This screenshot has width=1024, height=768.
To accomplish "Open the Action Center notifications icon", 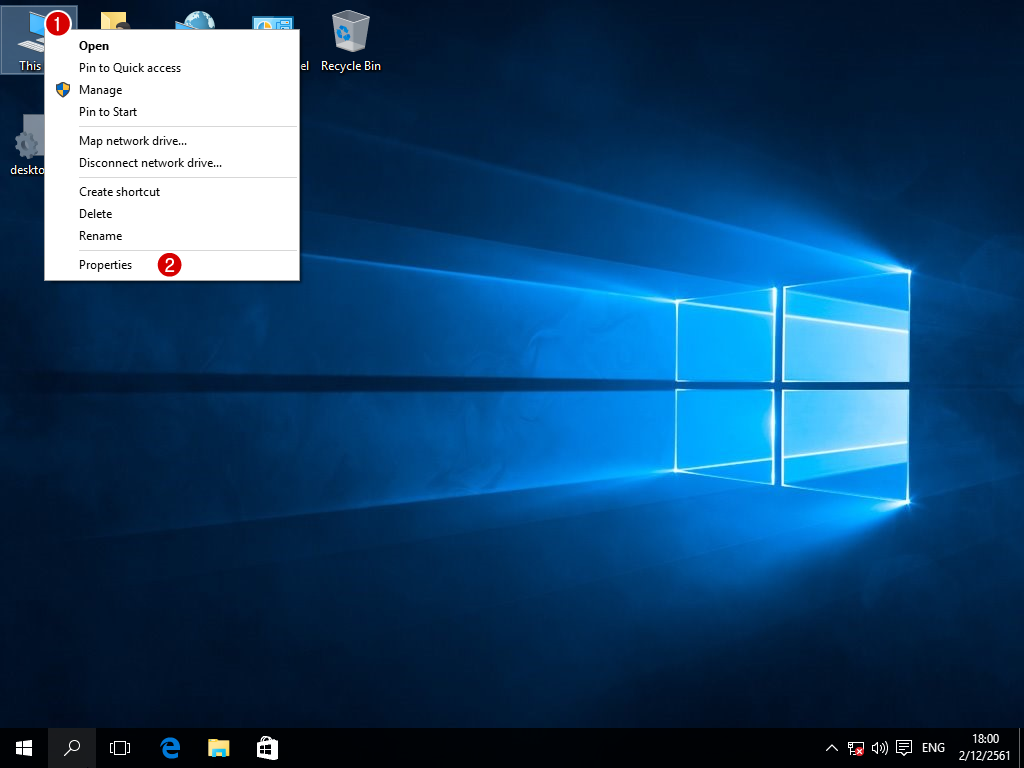I will (904, 747).
